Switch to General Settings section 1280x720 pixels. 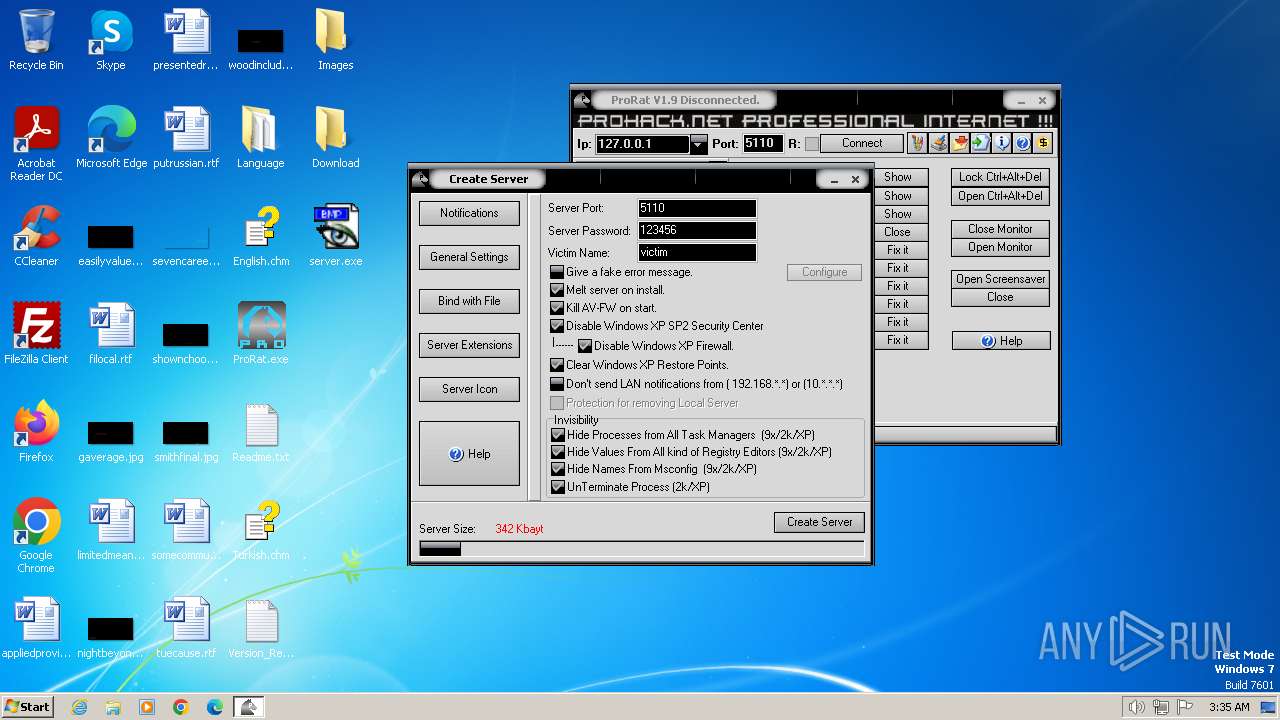coord(469,257)
